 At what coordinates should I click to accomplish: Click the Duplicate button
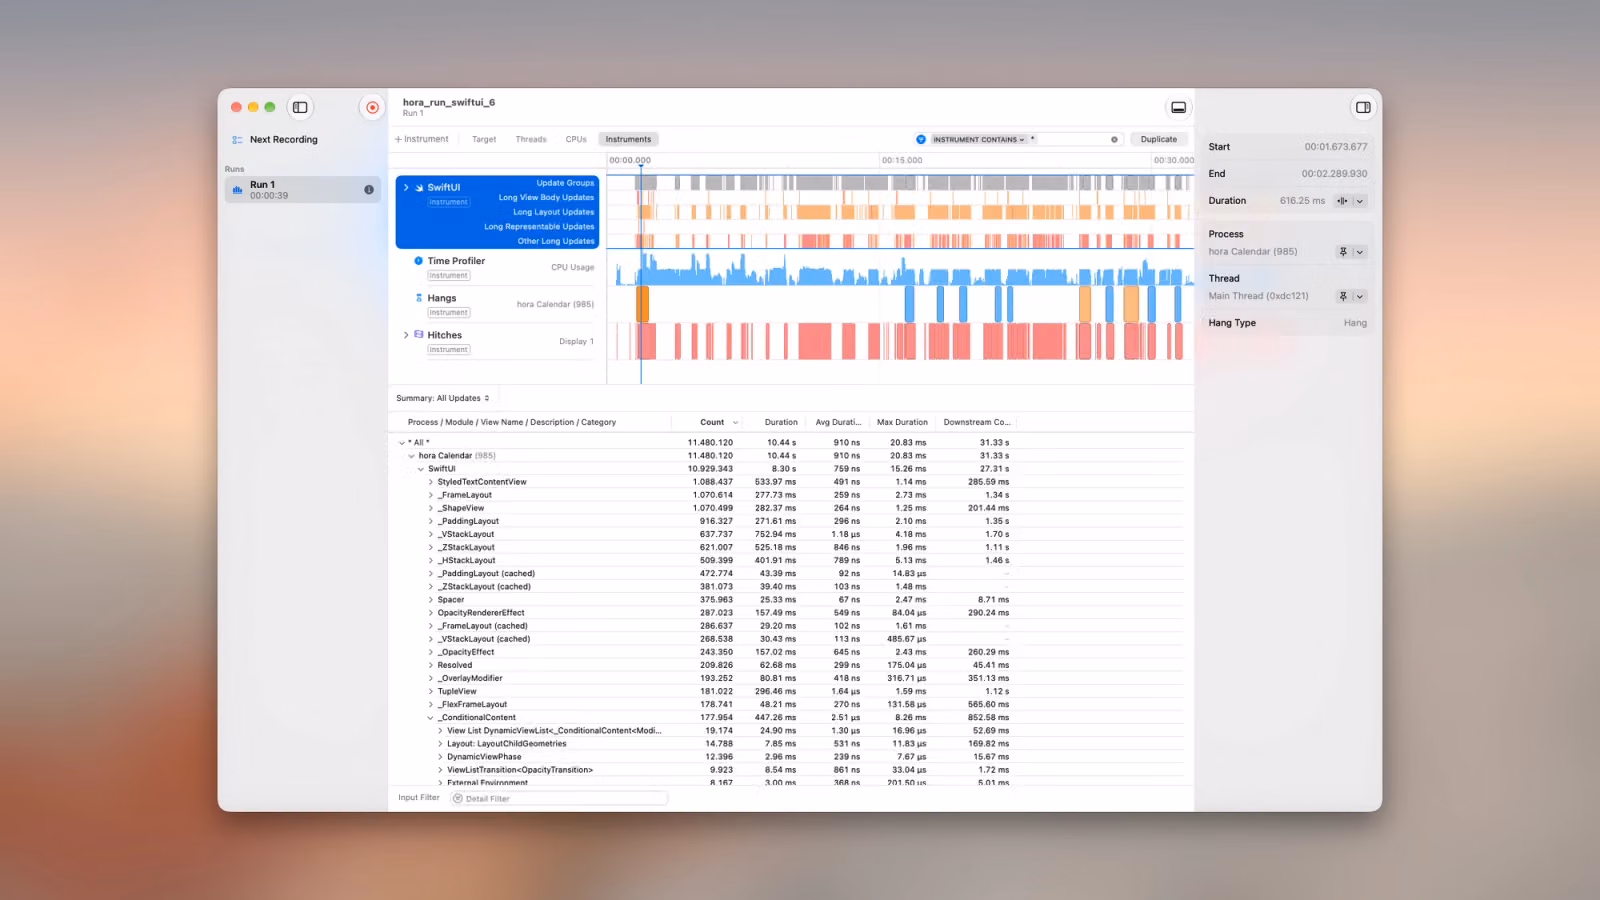1159,139
